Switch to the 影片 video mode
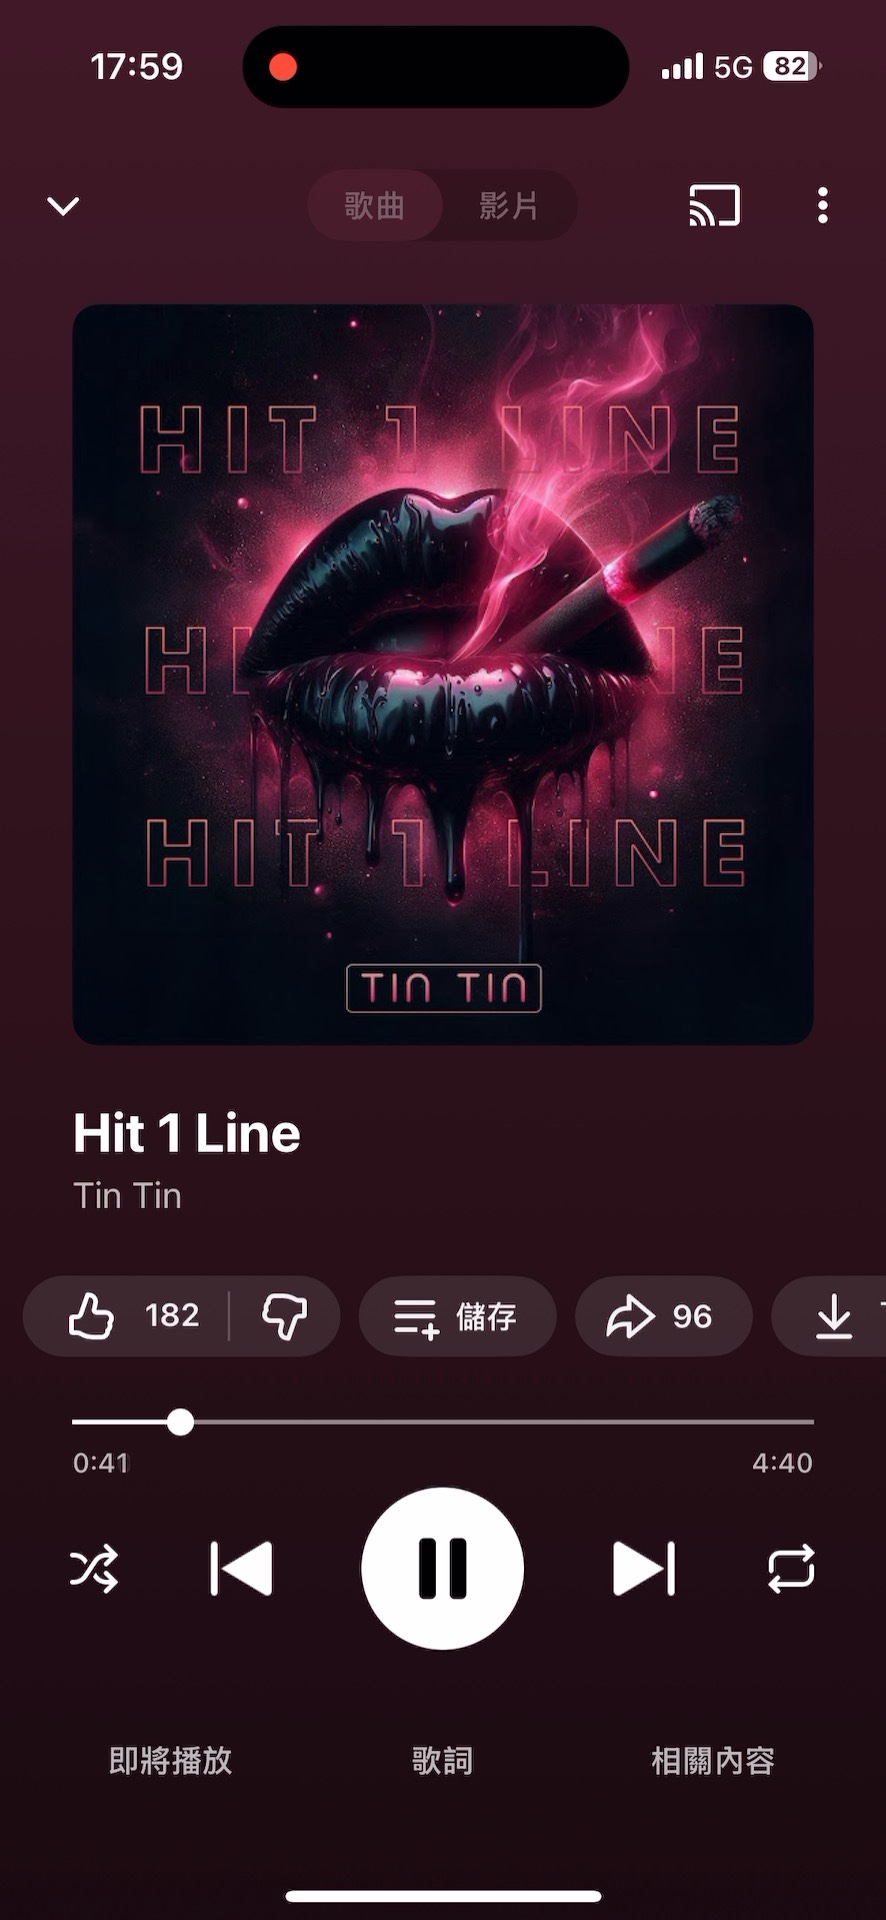The height and width of the screenshot is (1920, 886). click(509, 206)
